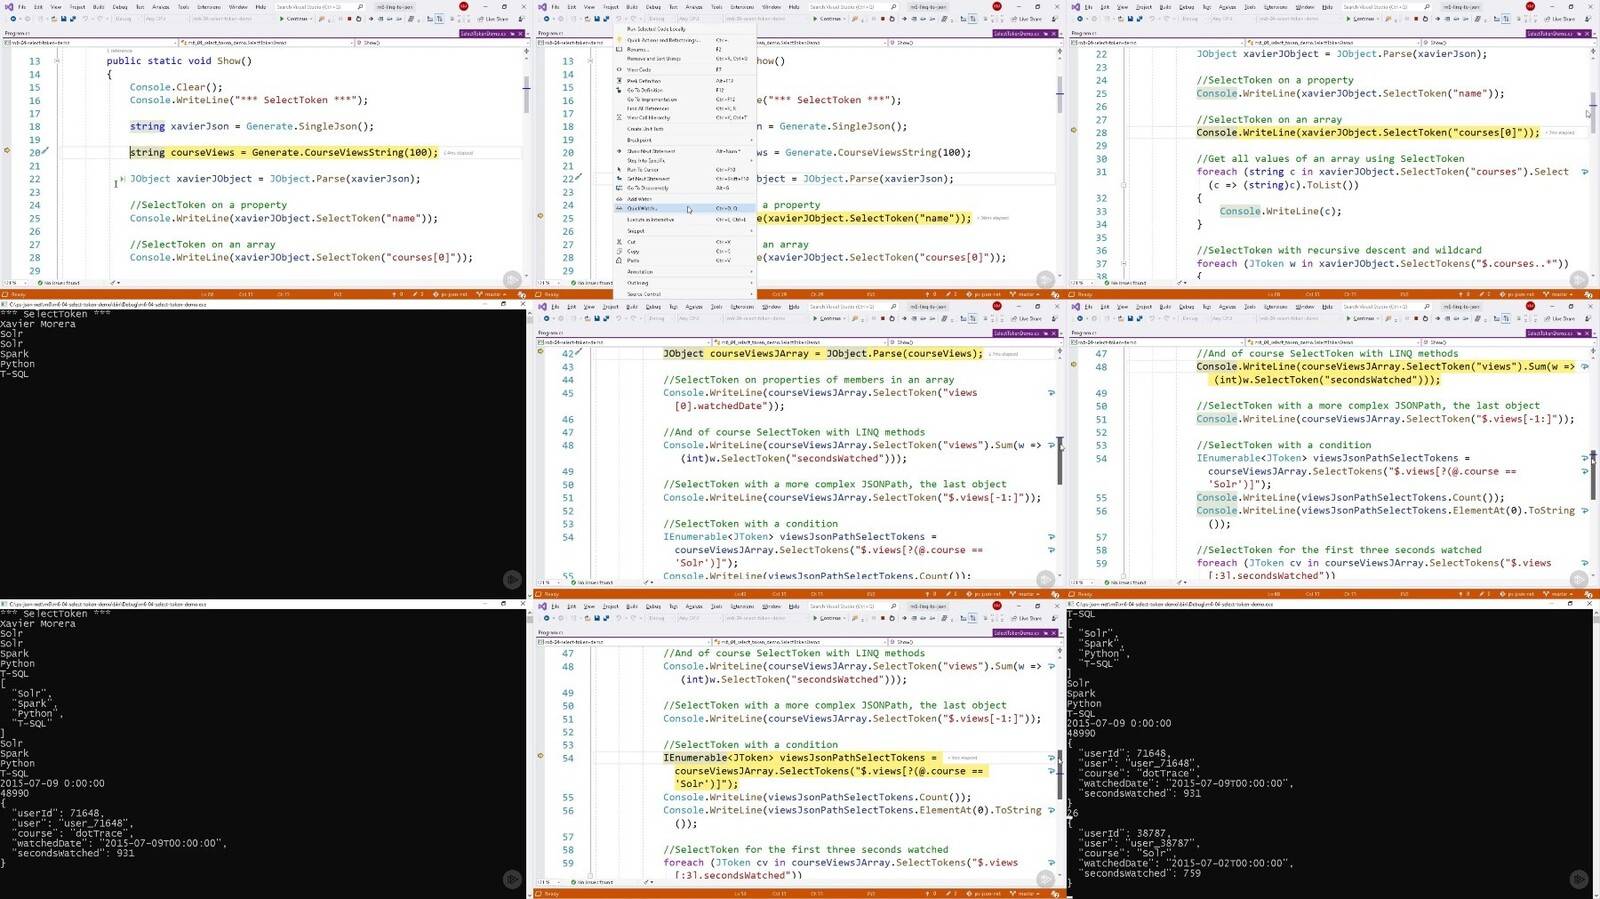This screenshot has width=1600, height=899.
Task: Click Restart icon in frame highlighting line 20
Action: [x=359, y=19]
